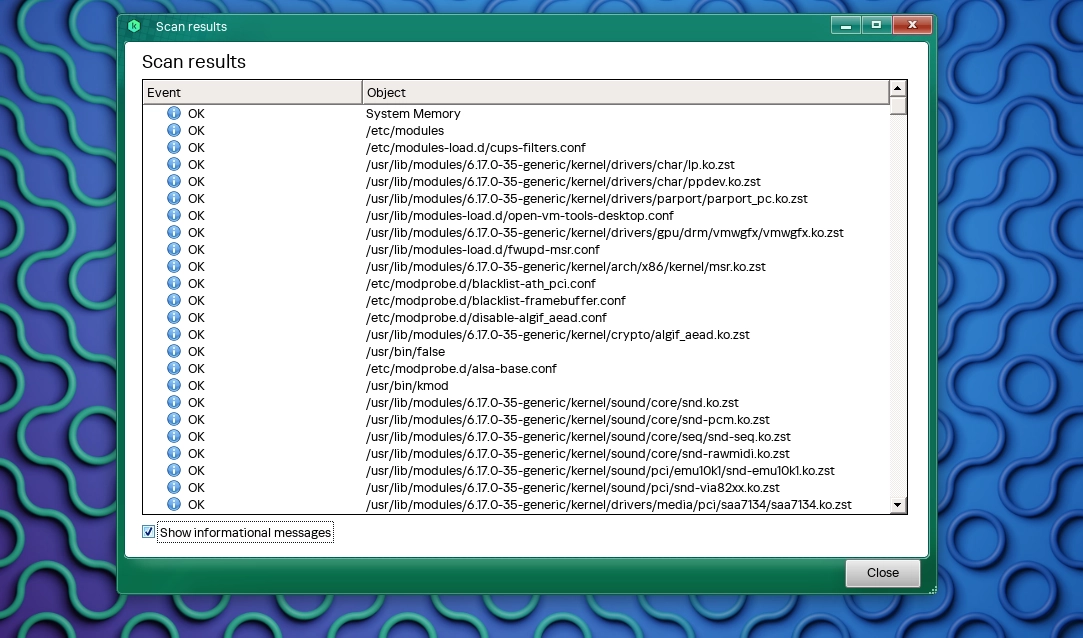Select the /usr/bin/kmod entry
Viewport: 1083px width, 638px height.
(407, 385)
